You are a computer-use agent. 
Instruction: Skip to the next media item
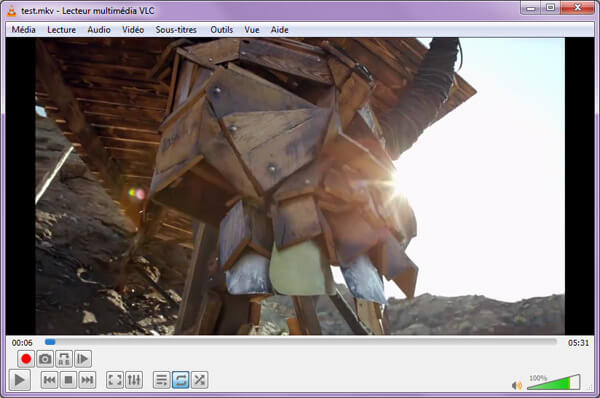pos(87,380)
